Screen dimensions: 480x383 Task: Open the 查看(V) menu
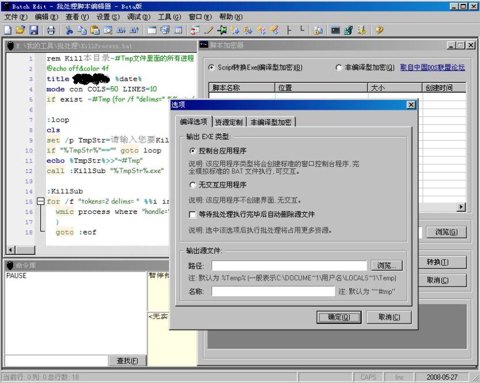pos(77,17)
